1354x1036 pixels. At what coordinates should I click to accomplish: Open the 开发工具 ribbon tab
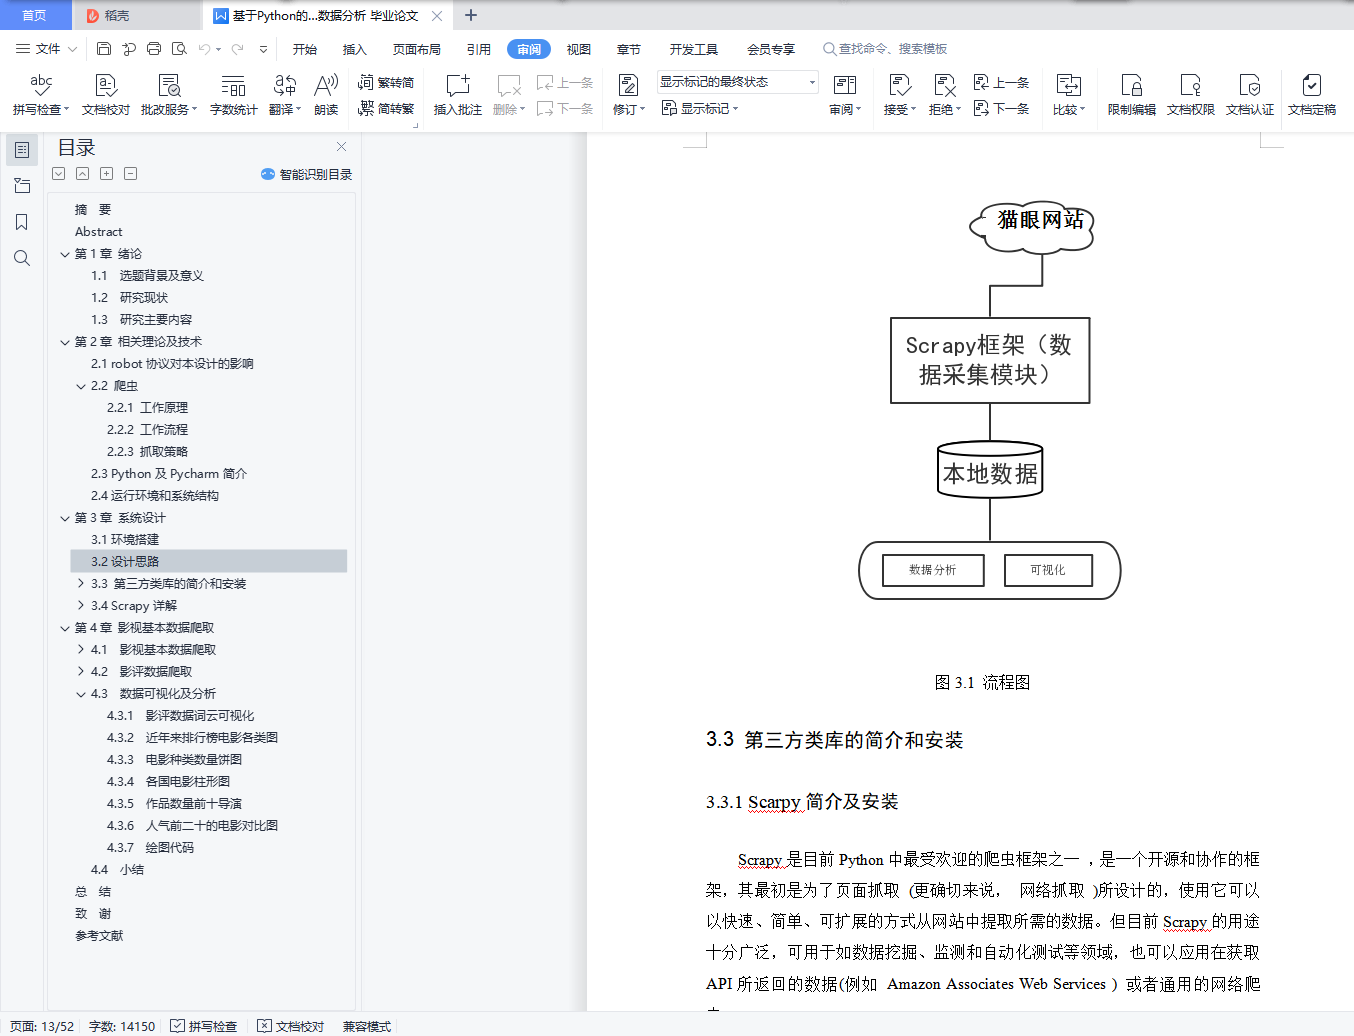694,49
